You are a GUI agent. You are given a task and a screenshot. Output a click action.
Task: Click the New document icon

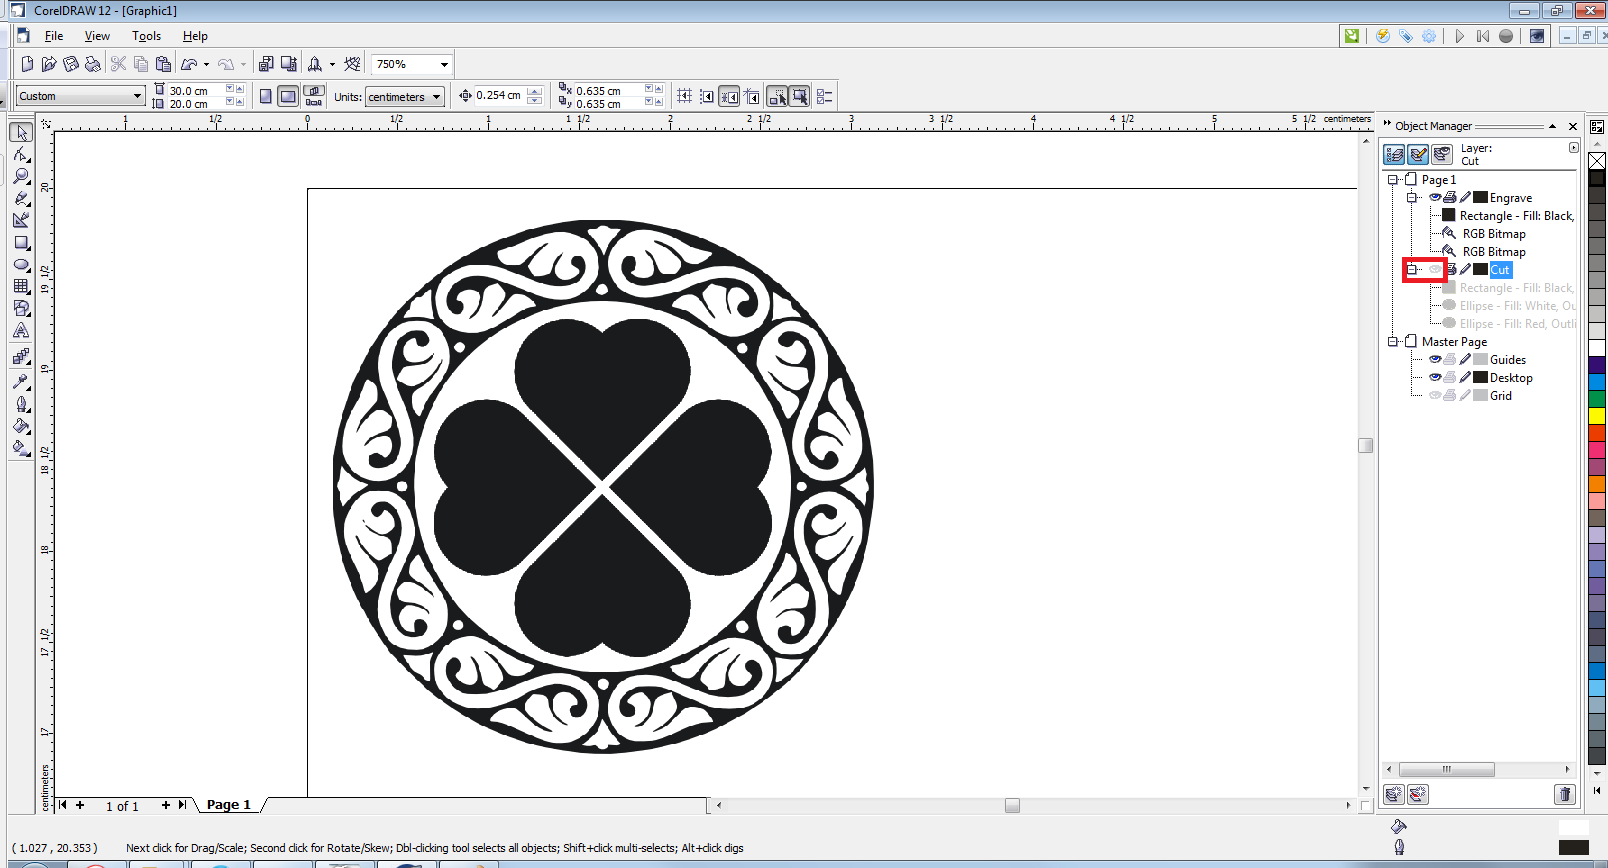tap(27, 64)
